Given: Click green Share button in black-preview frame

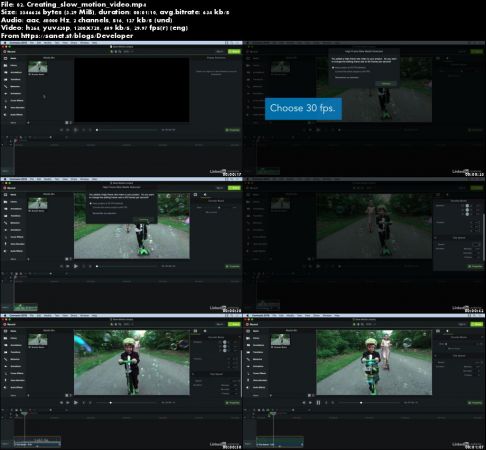Looking at the screenshot, I should point(234,51).
